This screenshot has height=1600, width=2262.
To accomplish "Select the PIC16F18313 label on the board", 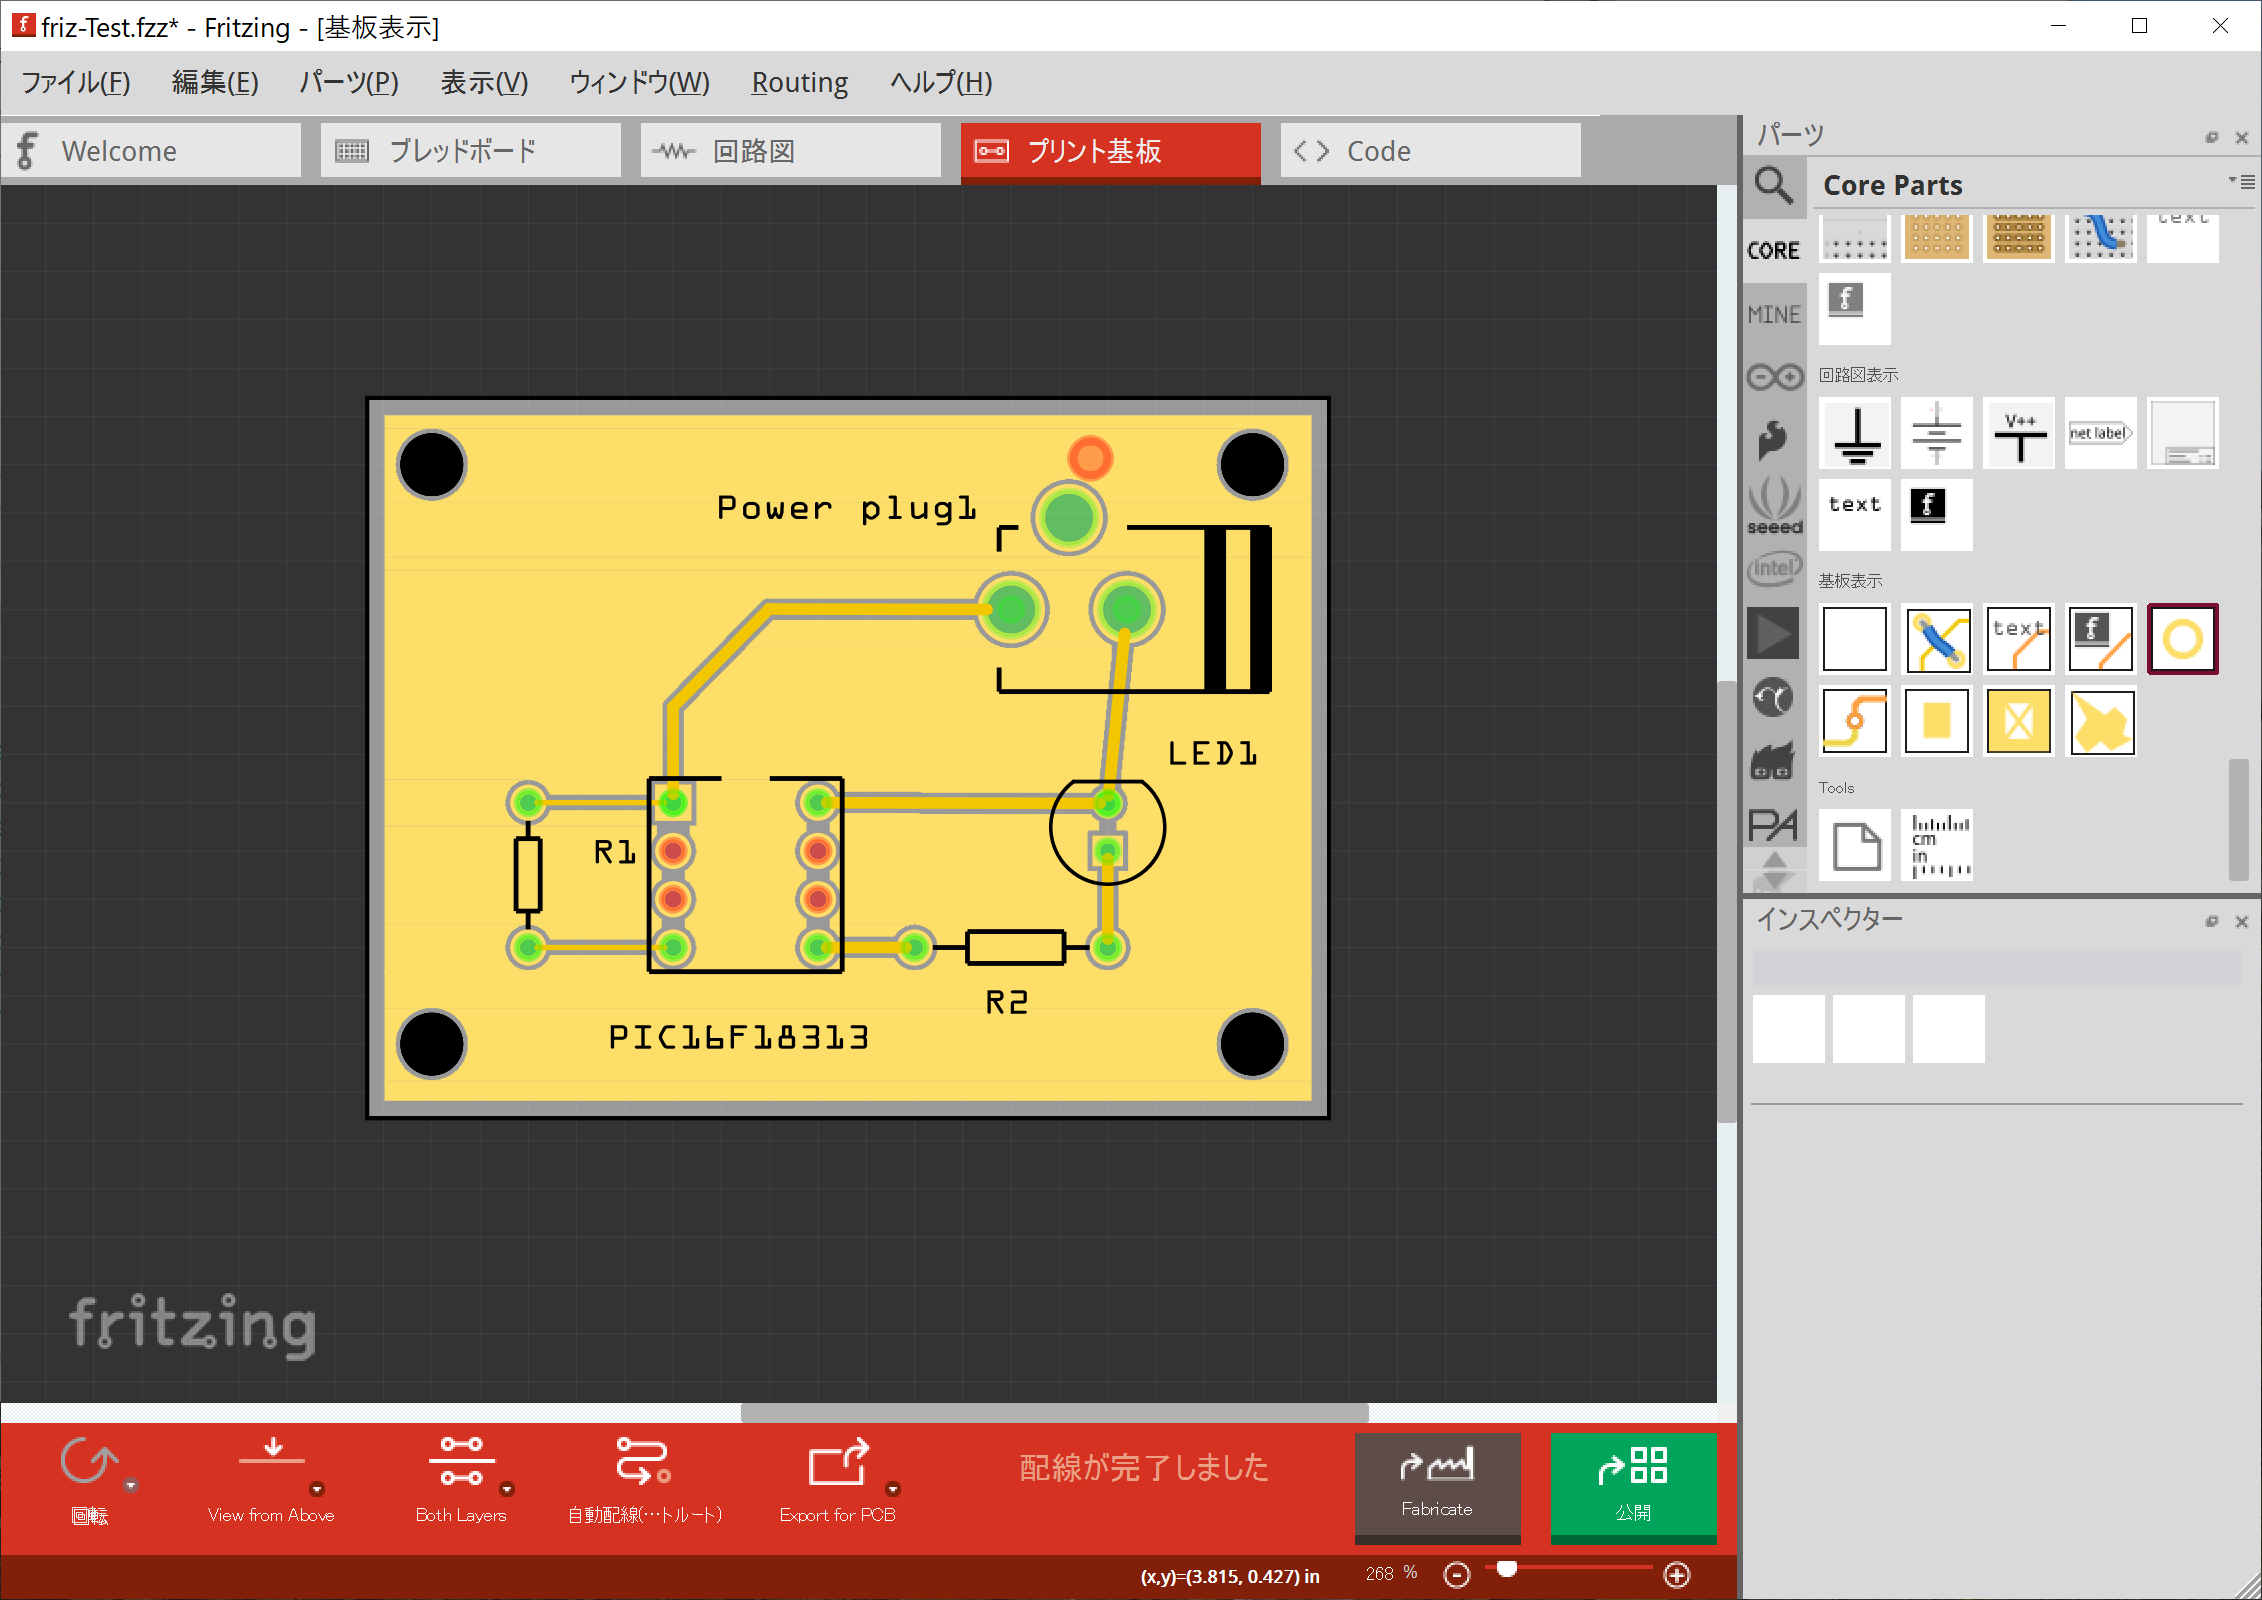I will pos(738,1038).
